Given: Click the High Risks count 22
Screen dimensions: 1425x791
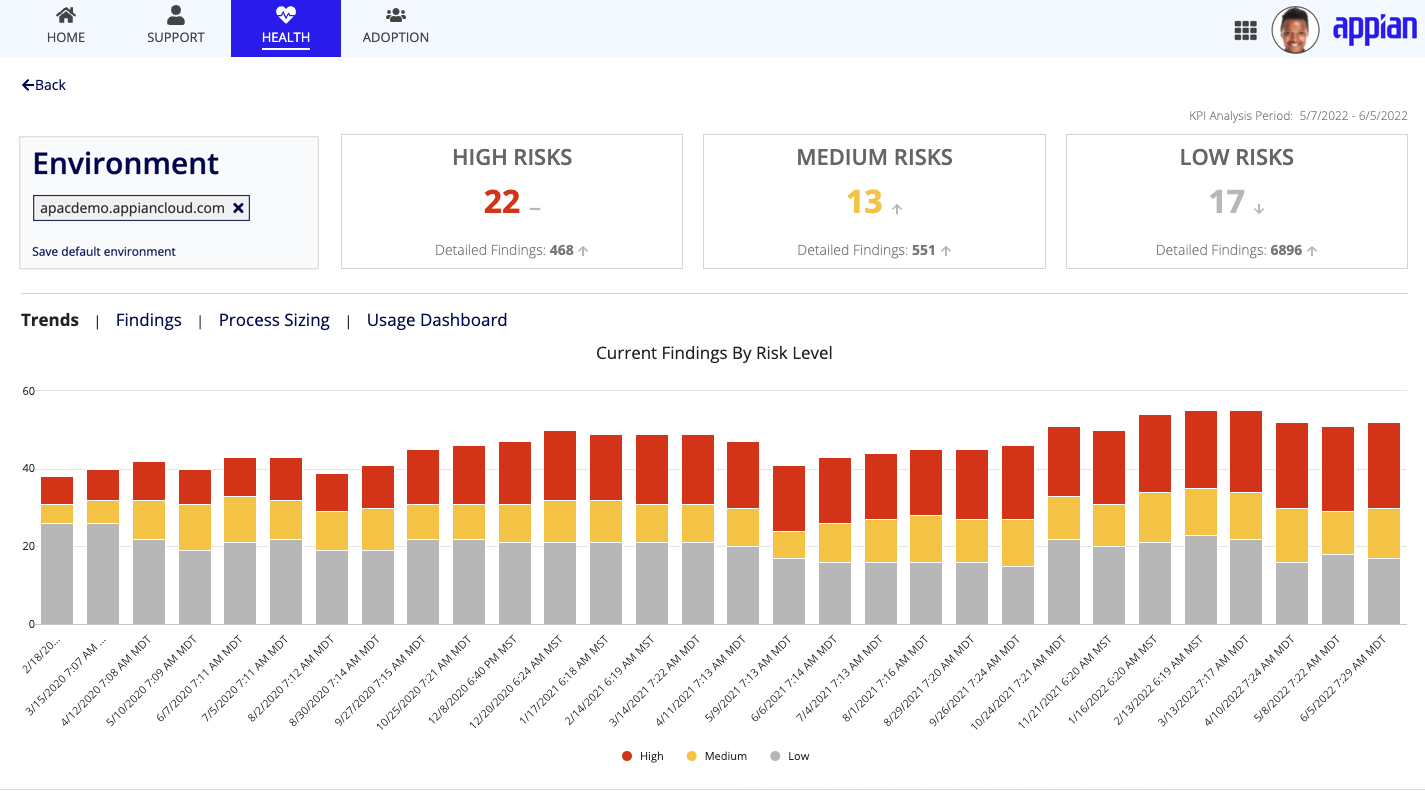Looking at the screenshot, I should 502,202.
